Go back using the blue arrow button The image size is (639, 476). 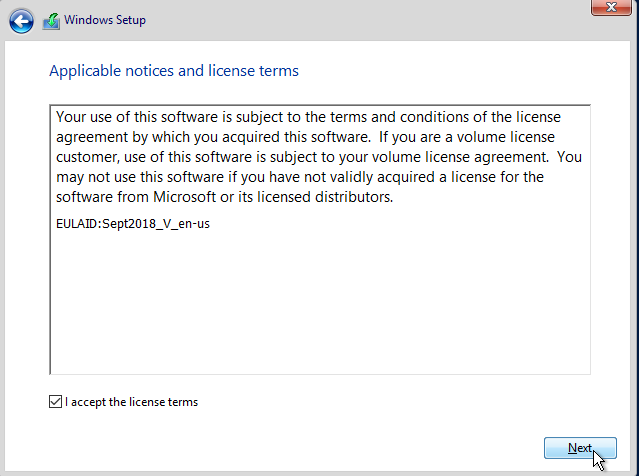click(x=21, y=21)
